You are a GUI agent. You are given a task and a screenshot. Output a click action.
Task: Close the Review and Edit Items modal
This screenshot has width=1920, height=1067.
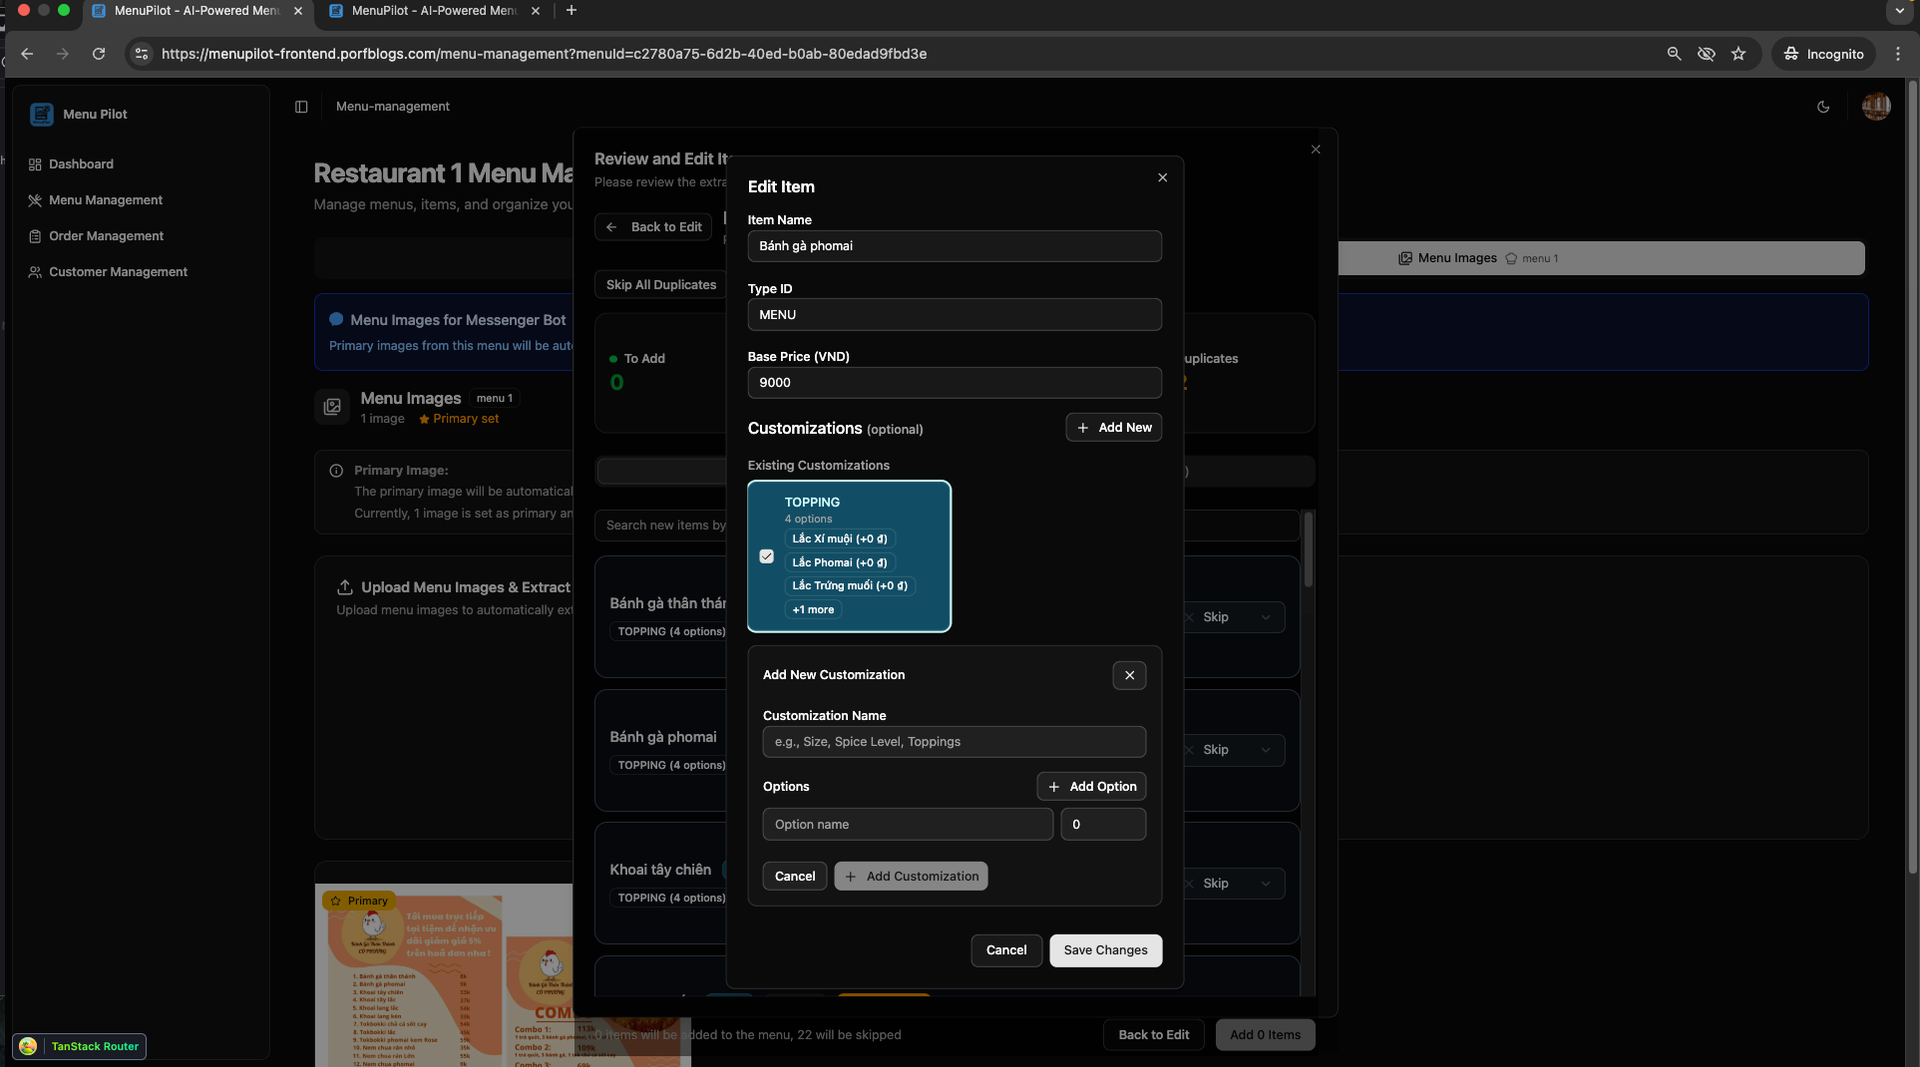click(1315, 150)
